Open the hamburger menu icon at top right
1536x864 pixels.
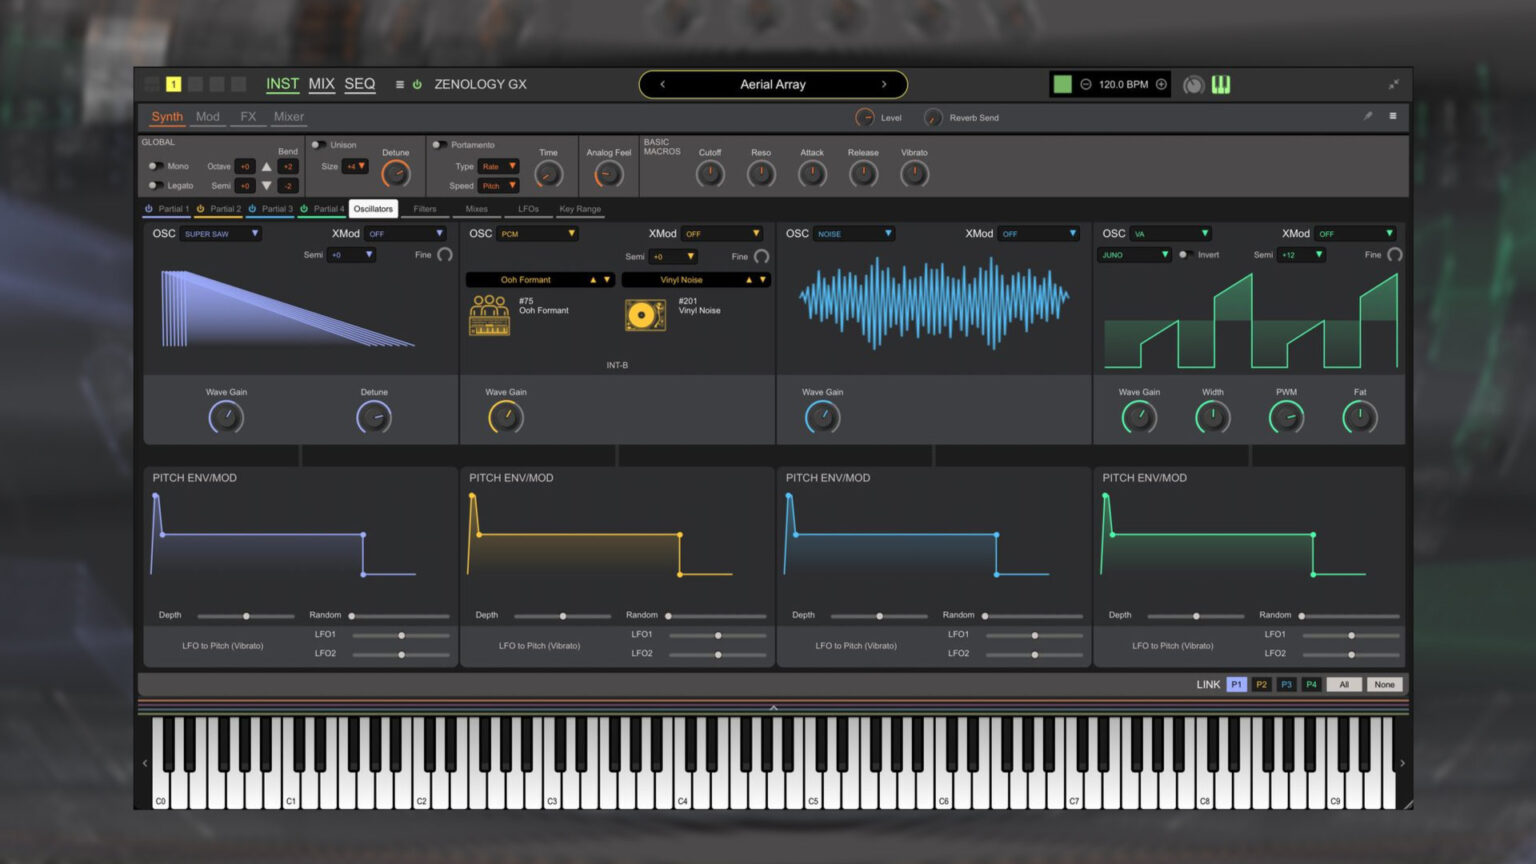tap(1393, 117)
